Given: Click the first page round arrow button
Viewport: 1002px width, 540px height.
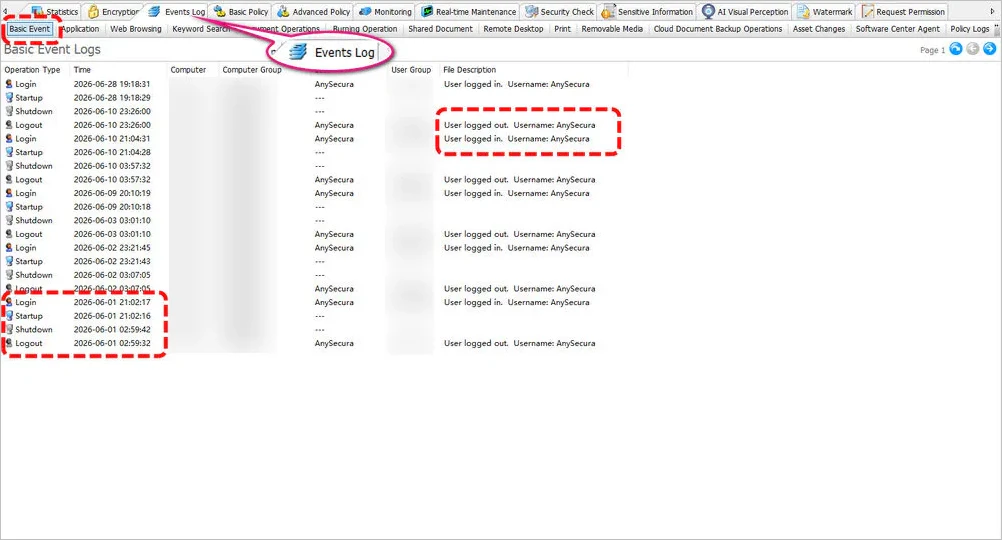Looking at the screenshot, I should tap(955, 49).
